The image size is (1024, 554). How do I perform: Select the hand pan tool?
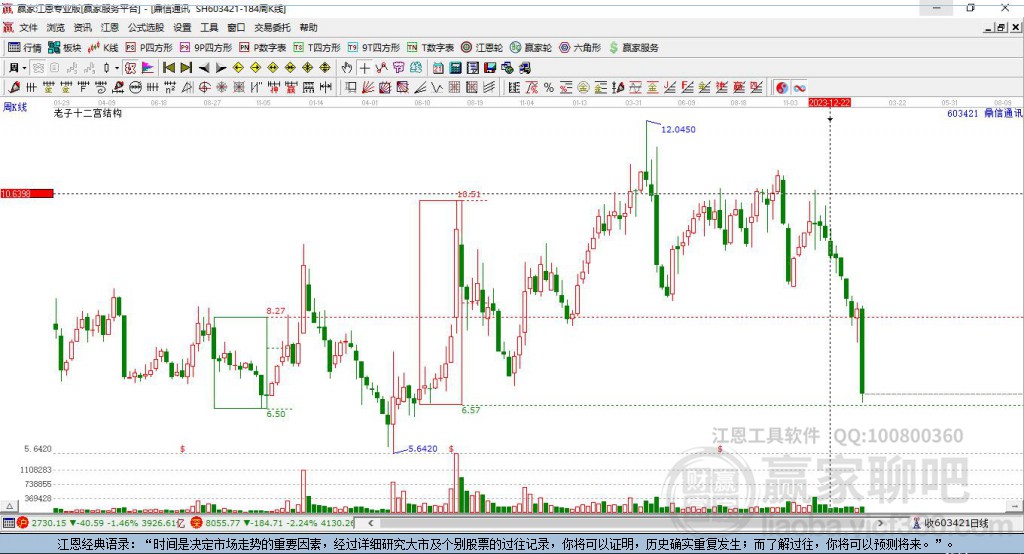click(346, 68)
